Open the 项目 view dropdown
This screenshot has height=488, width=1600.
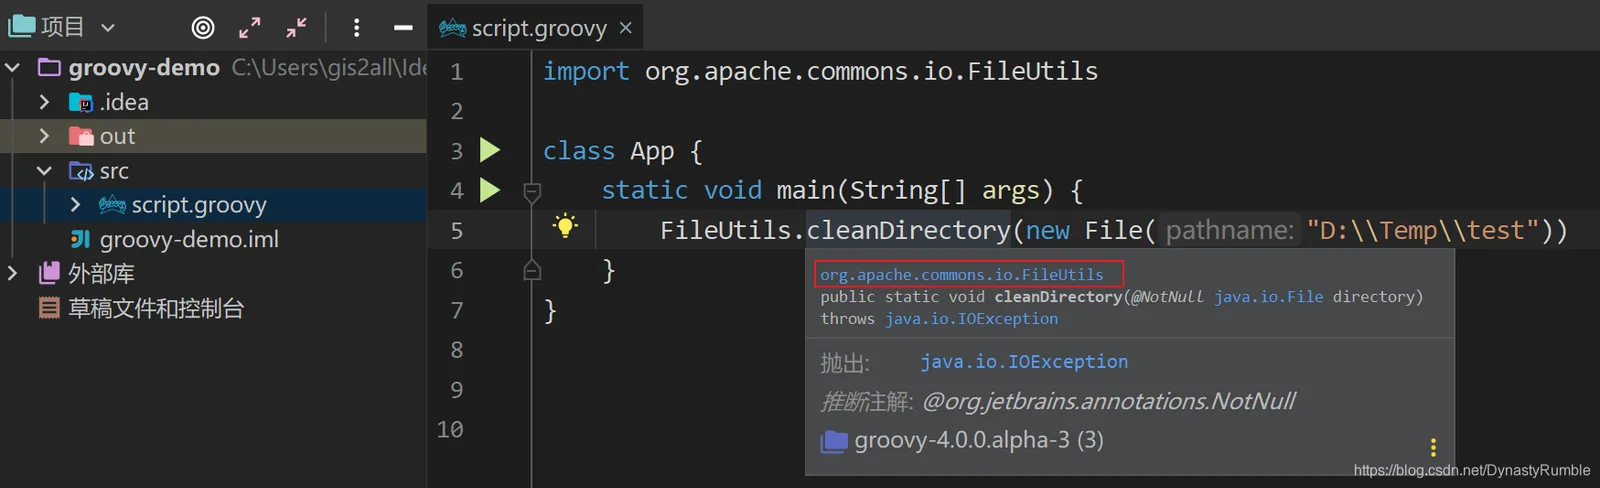point(108,28)
